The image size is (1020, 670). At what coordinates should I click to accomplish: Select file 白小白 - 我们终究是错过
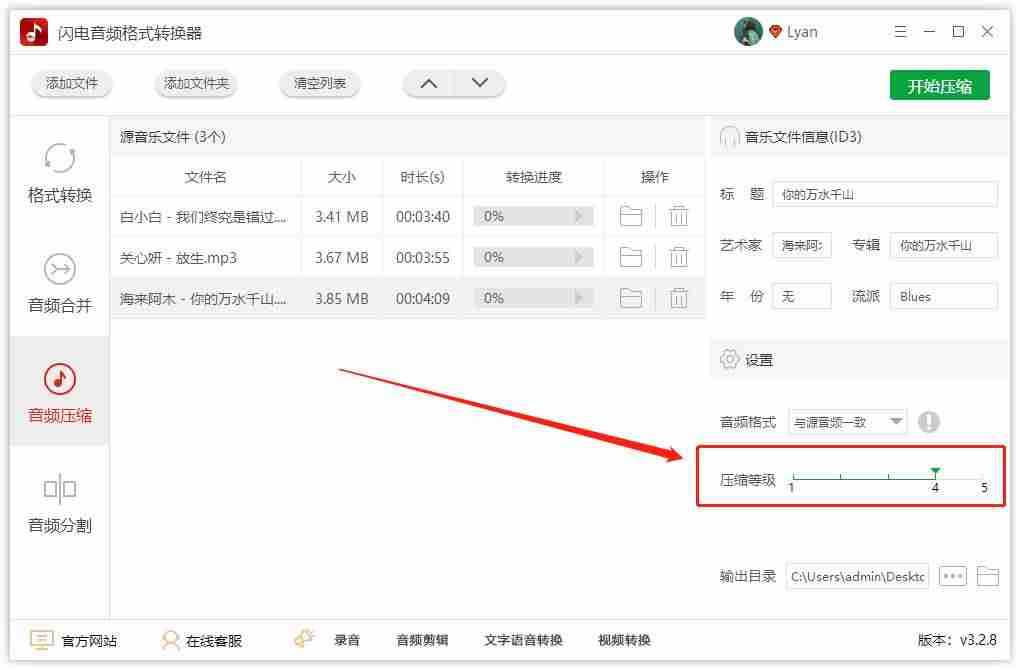pos(202,217)
